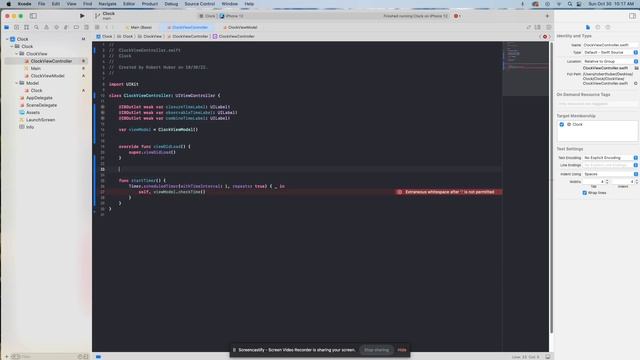640x360 pixels.
Task: Open the Line Endings dropdown
Action: point(610,165)
